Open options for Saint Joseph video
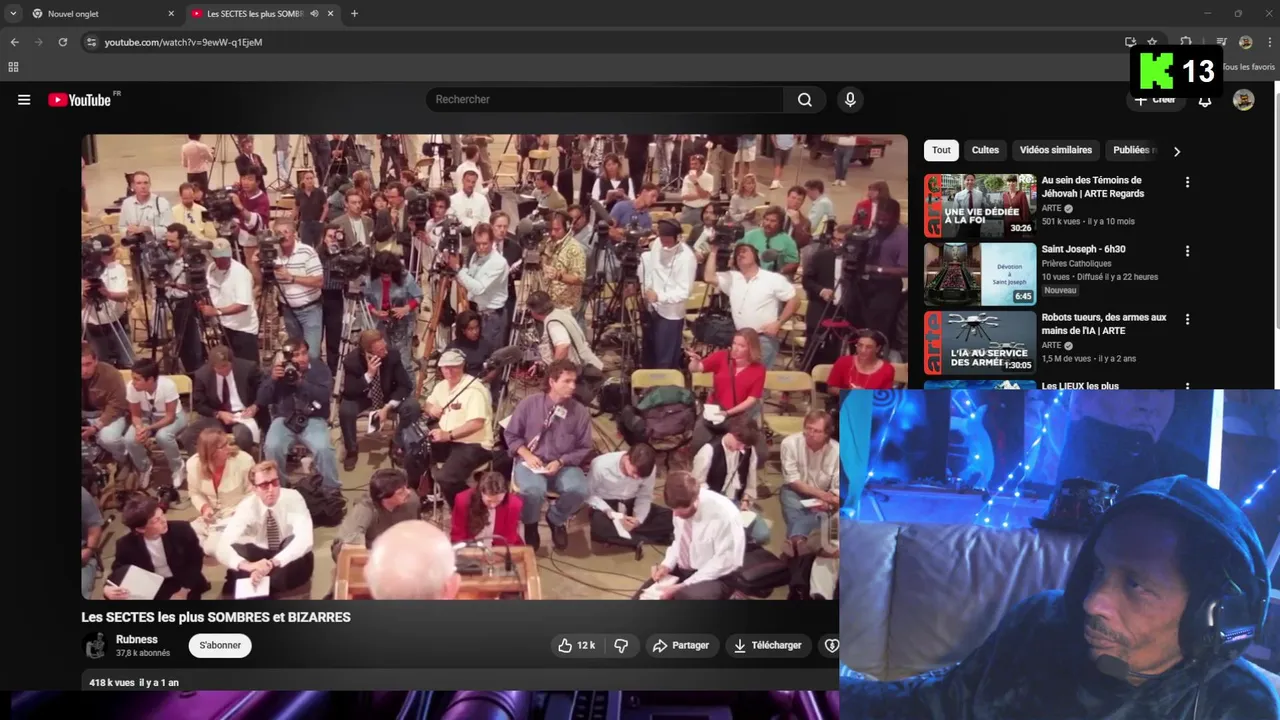 pyautogui.click(x=1187, y=251)
